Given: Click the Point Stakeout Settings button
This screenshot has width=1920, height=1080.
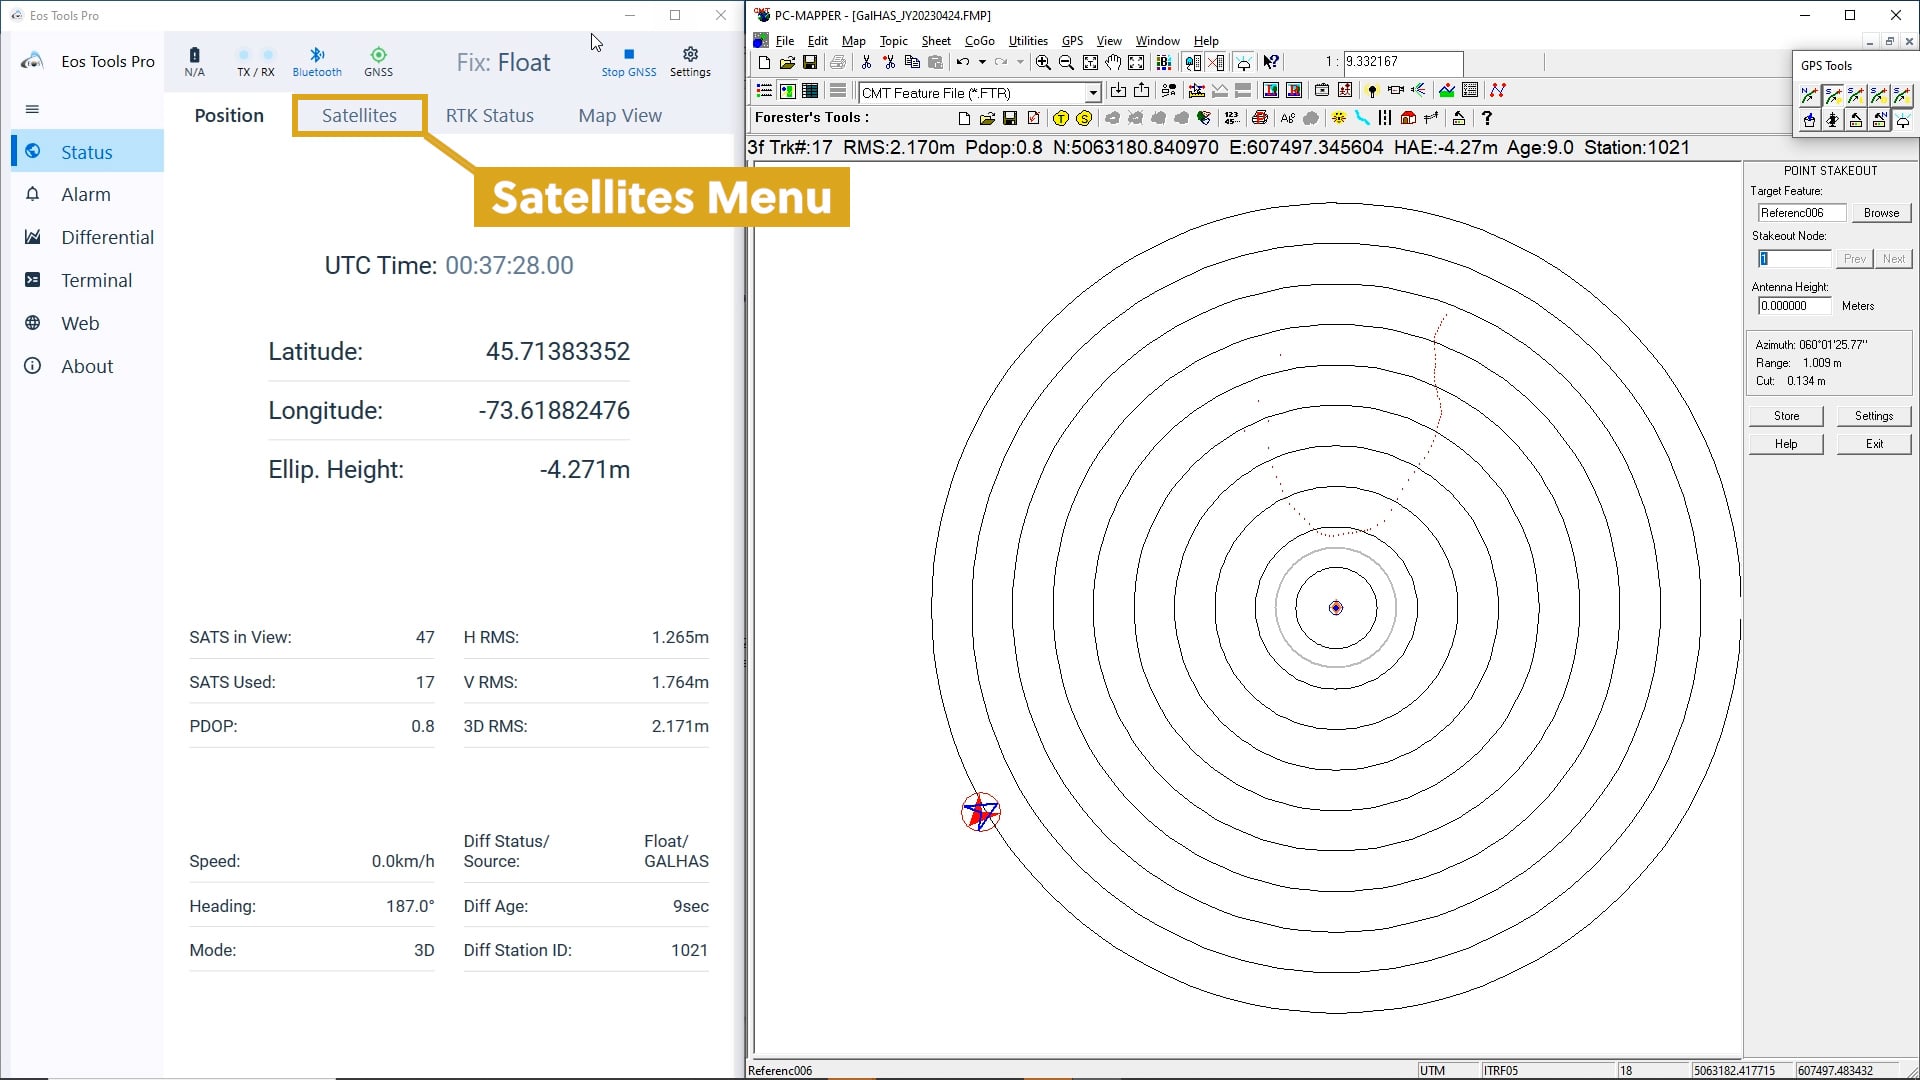Looking at the screenshot, I should click(x=1874, y=416).
